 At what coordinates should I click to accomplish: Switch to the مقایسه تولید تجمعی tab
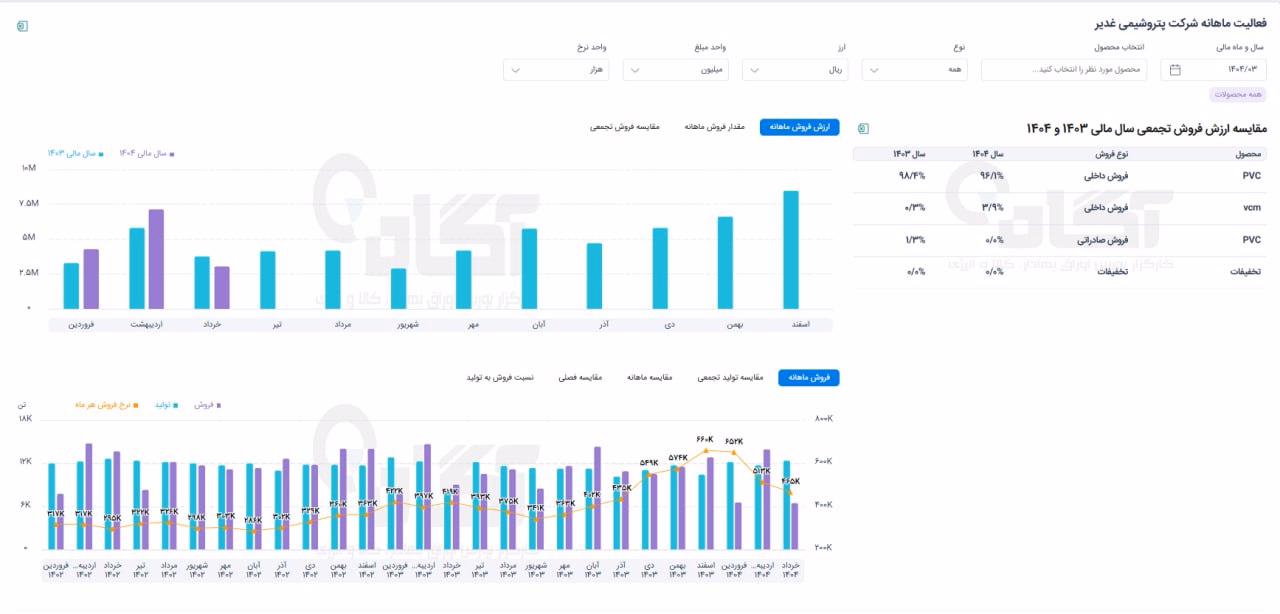730,378
